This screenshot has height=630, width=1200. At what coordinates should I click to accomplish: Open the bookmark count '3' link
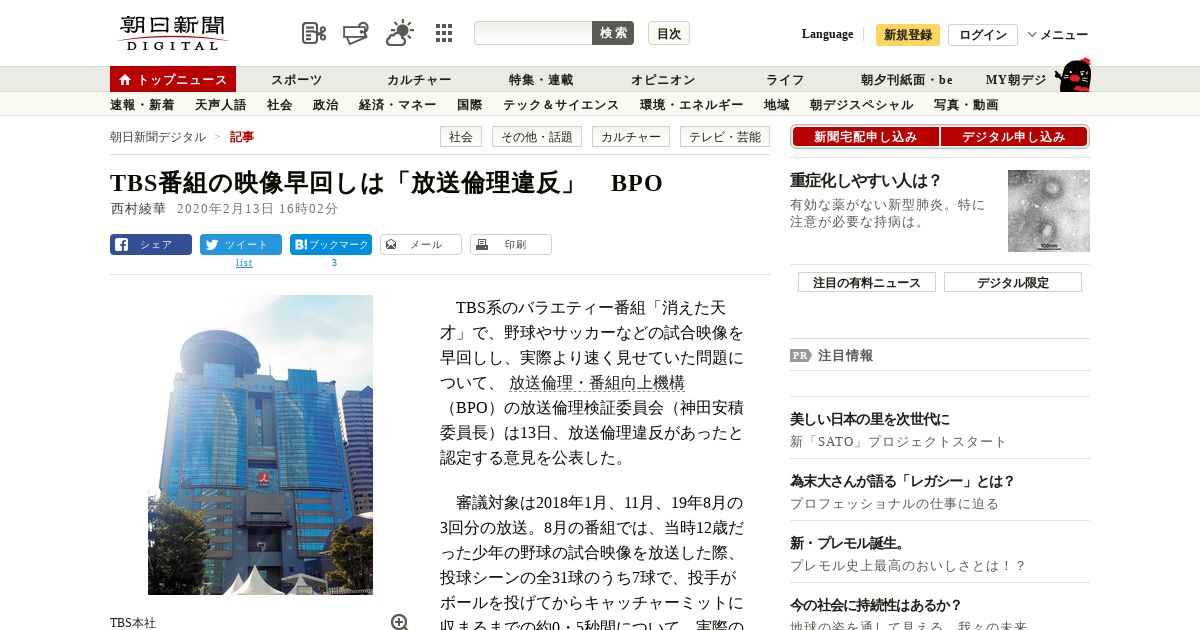pos(334,263)
